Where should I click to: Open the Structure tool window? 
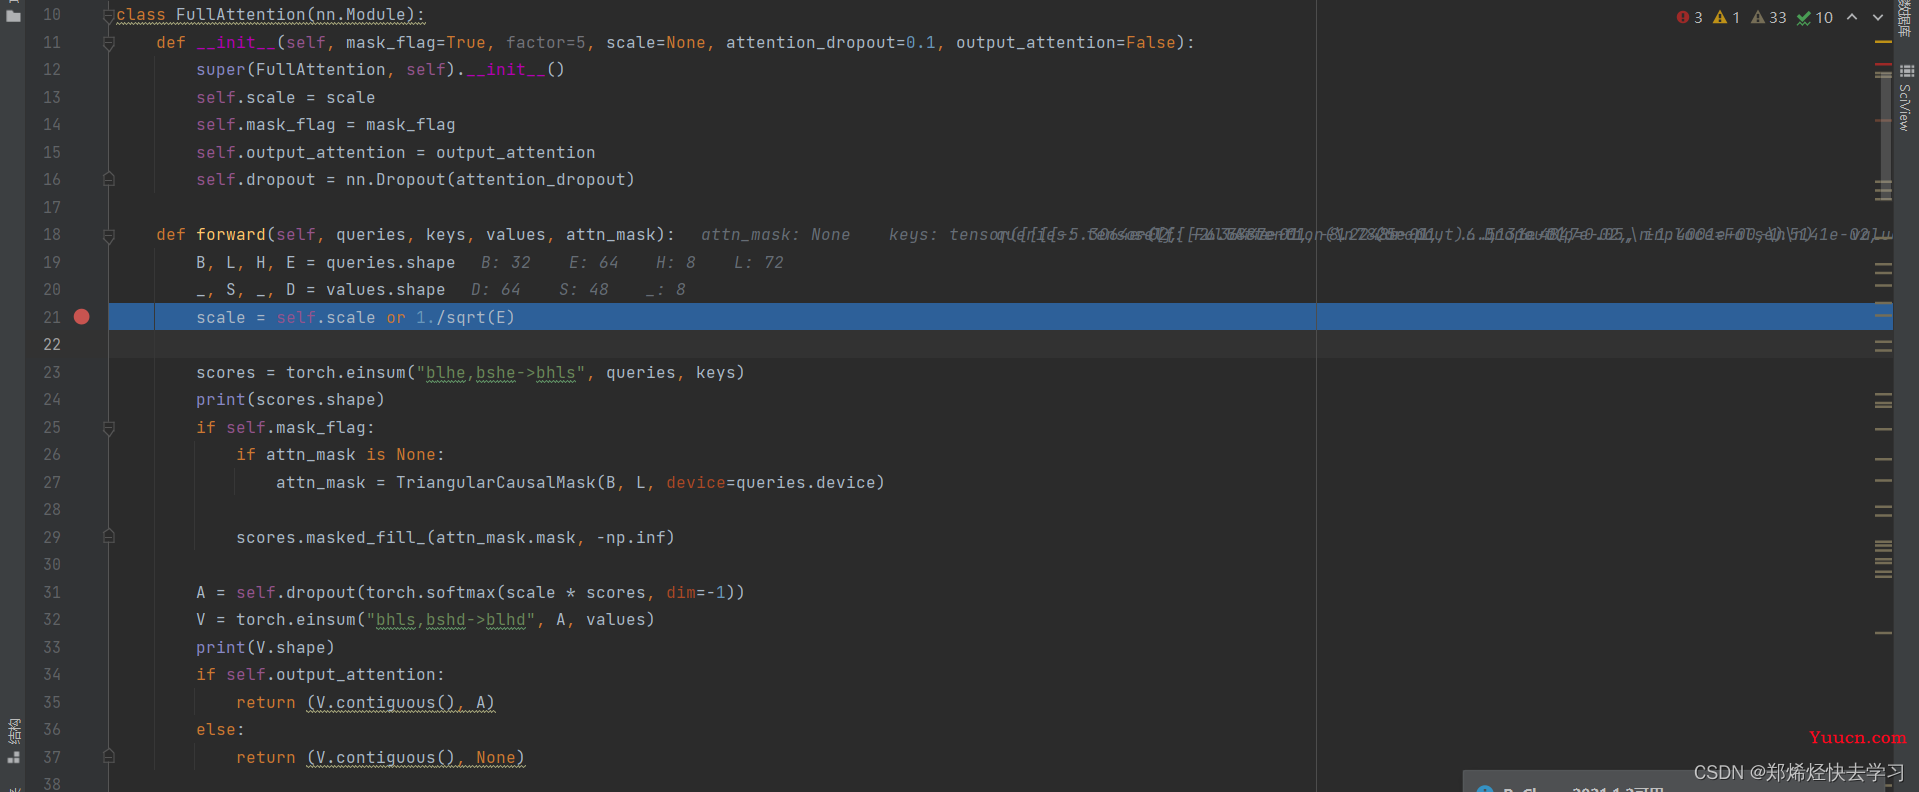click(x=13, y=740)
